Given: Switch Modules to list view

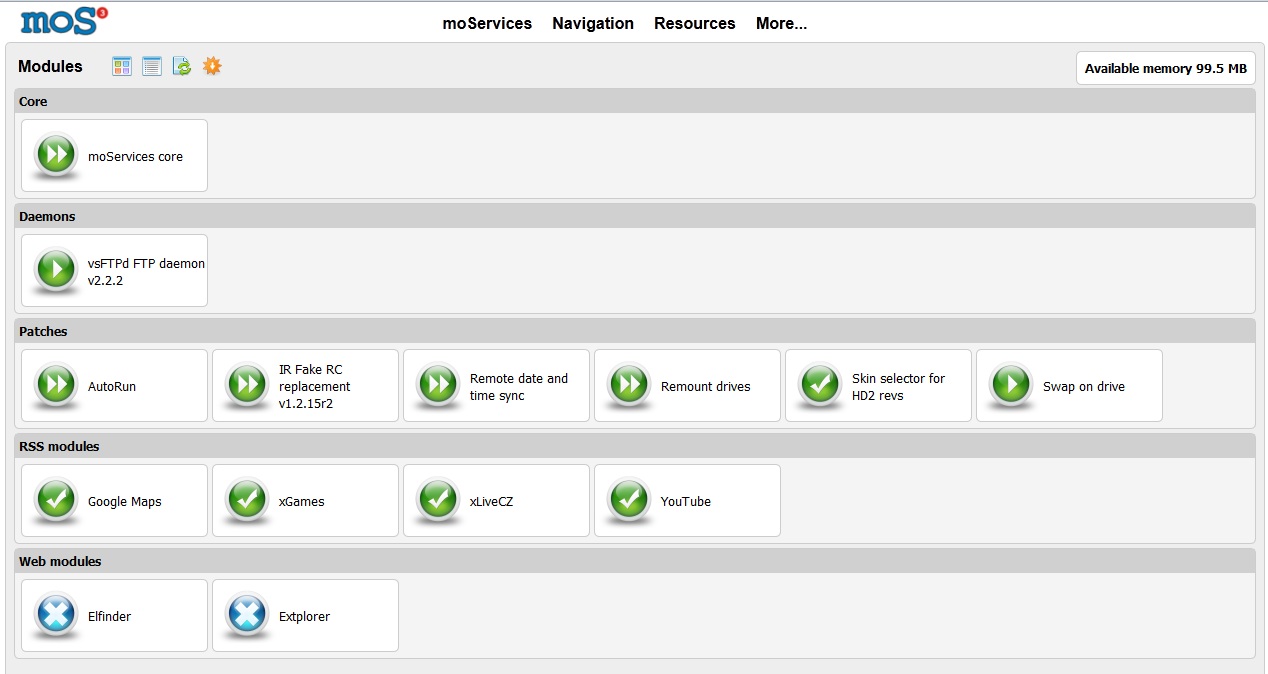Looking at the screenshot, I should 152,66.
